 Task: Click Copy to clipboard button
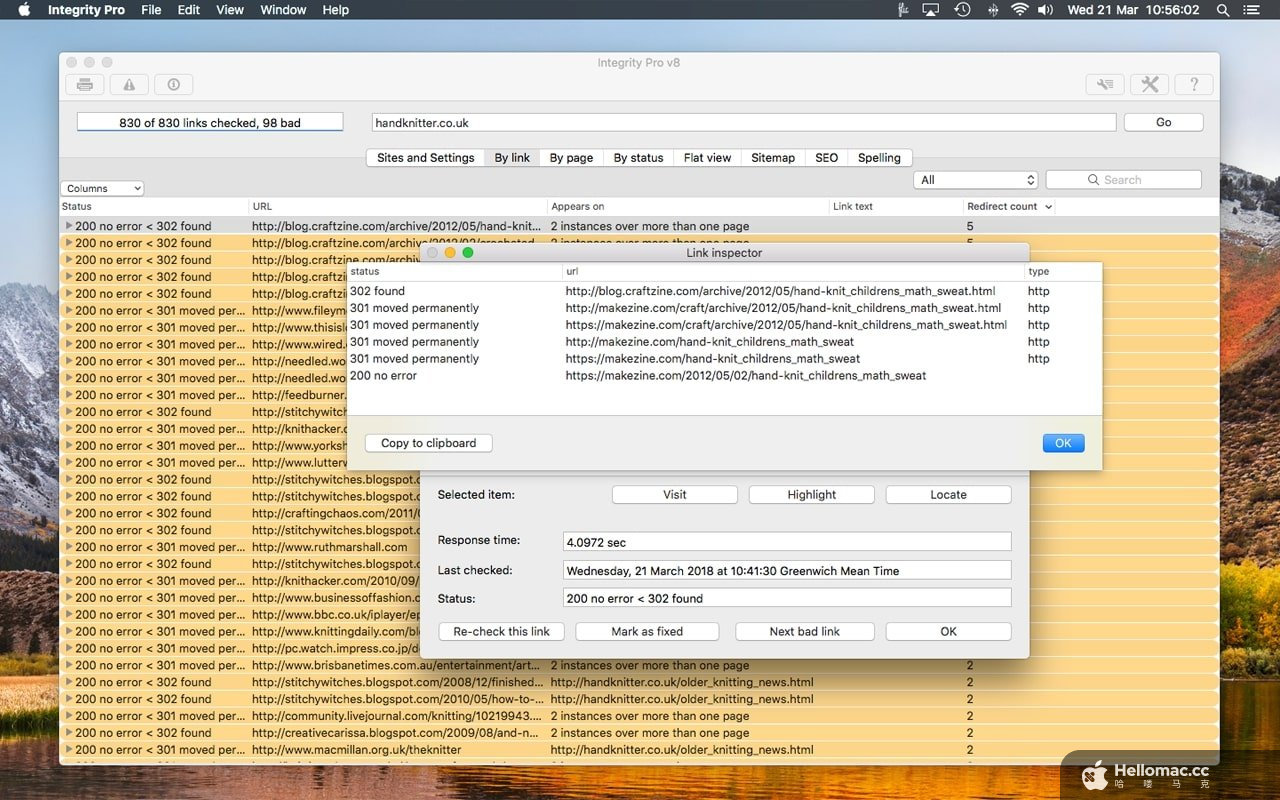click(428, 443)
